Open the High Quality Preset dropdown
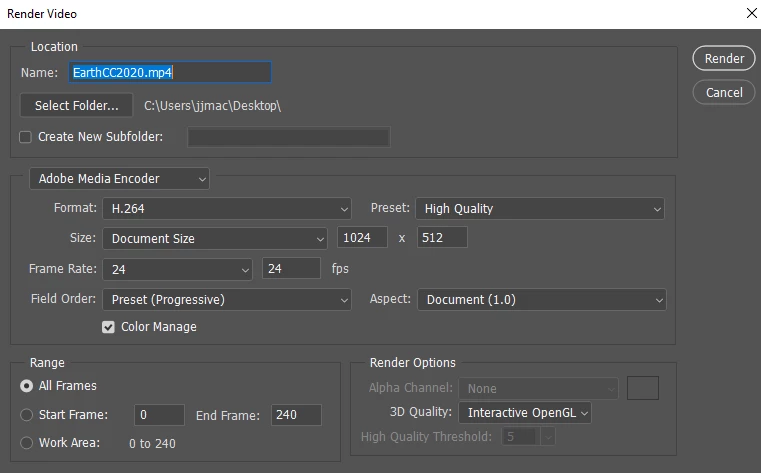This screenshot has height=473, width=761. coord(540,209)
